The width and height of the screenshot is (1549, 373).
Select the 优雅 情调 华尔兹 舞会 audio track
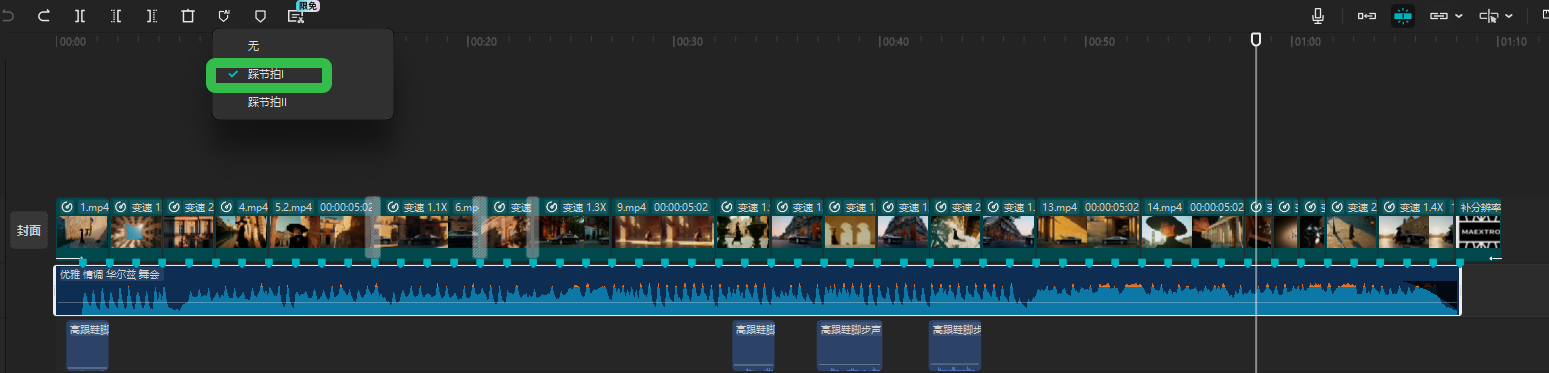757,290
